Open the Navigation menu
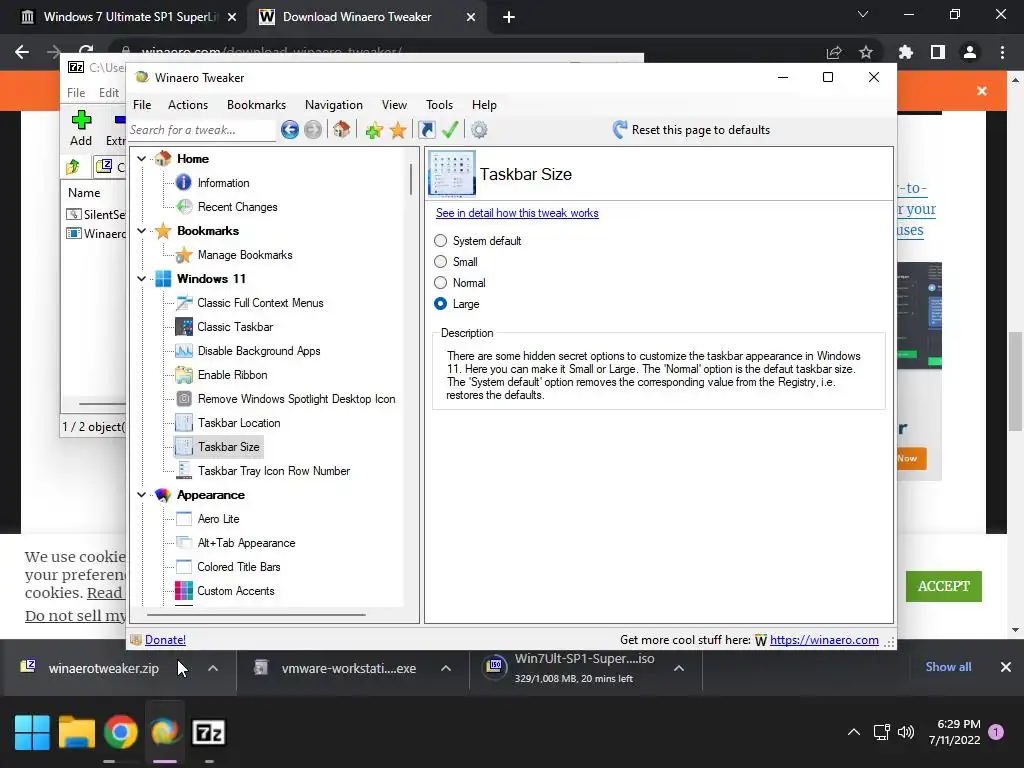 pos(334,104)
